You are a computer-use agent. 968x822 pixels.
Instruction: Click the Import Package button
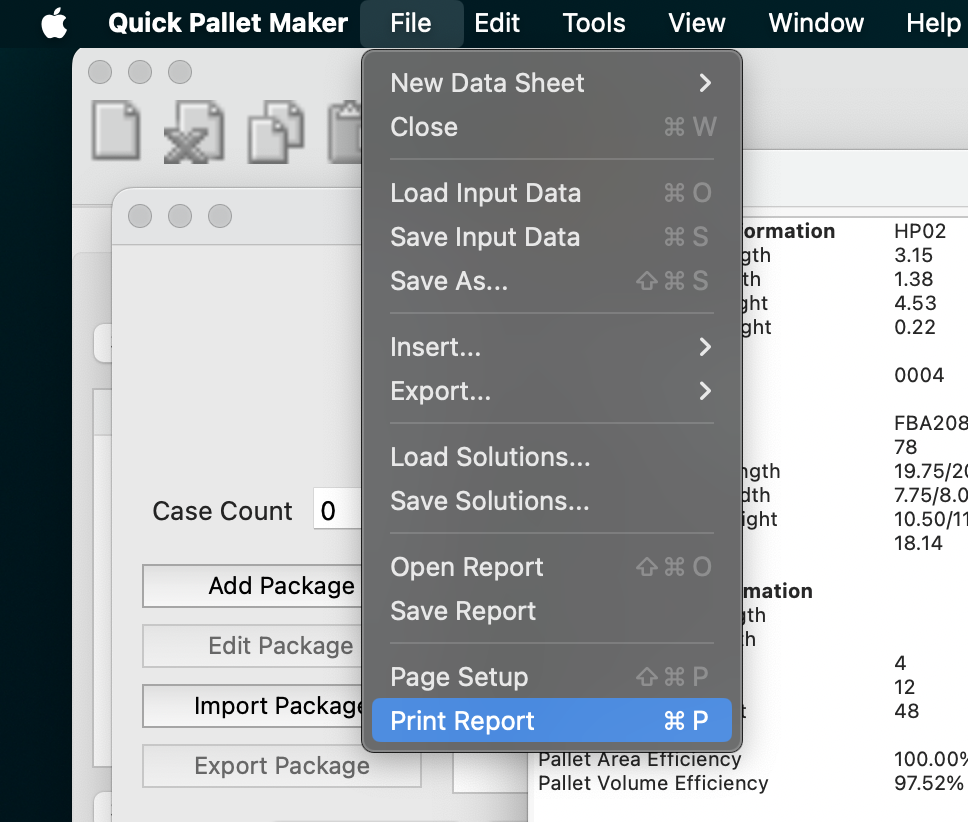coord(253,705)
